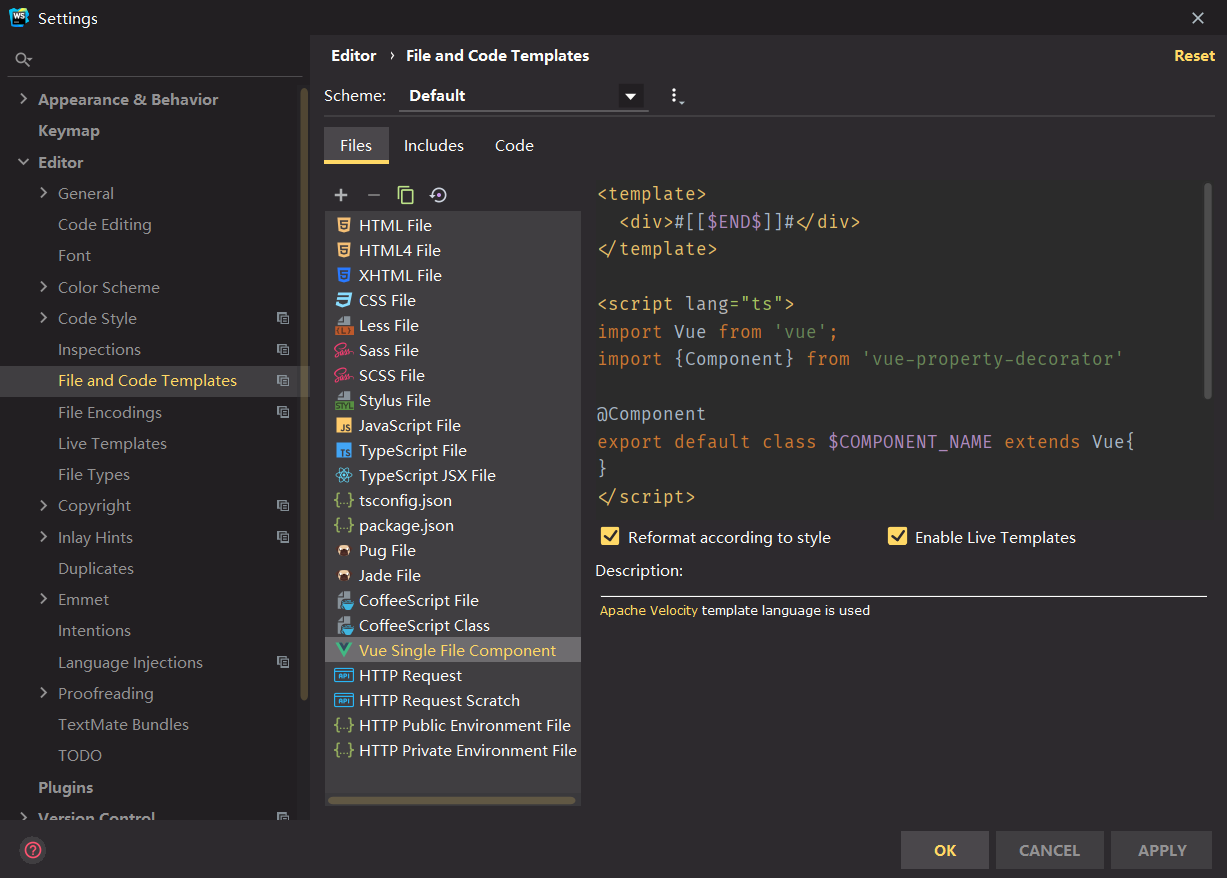Switch to the Code tab

pos(514,146)
